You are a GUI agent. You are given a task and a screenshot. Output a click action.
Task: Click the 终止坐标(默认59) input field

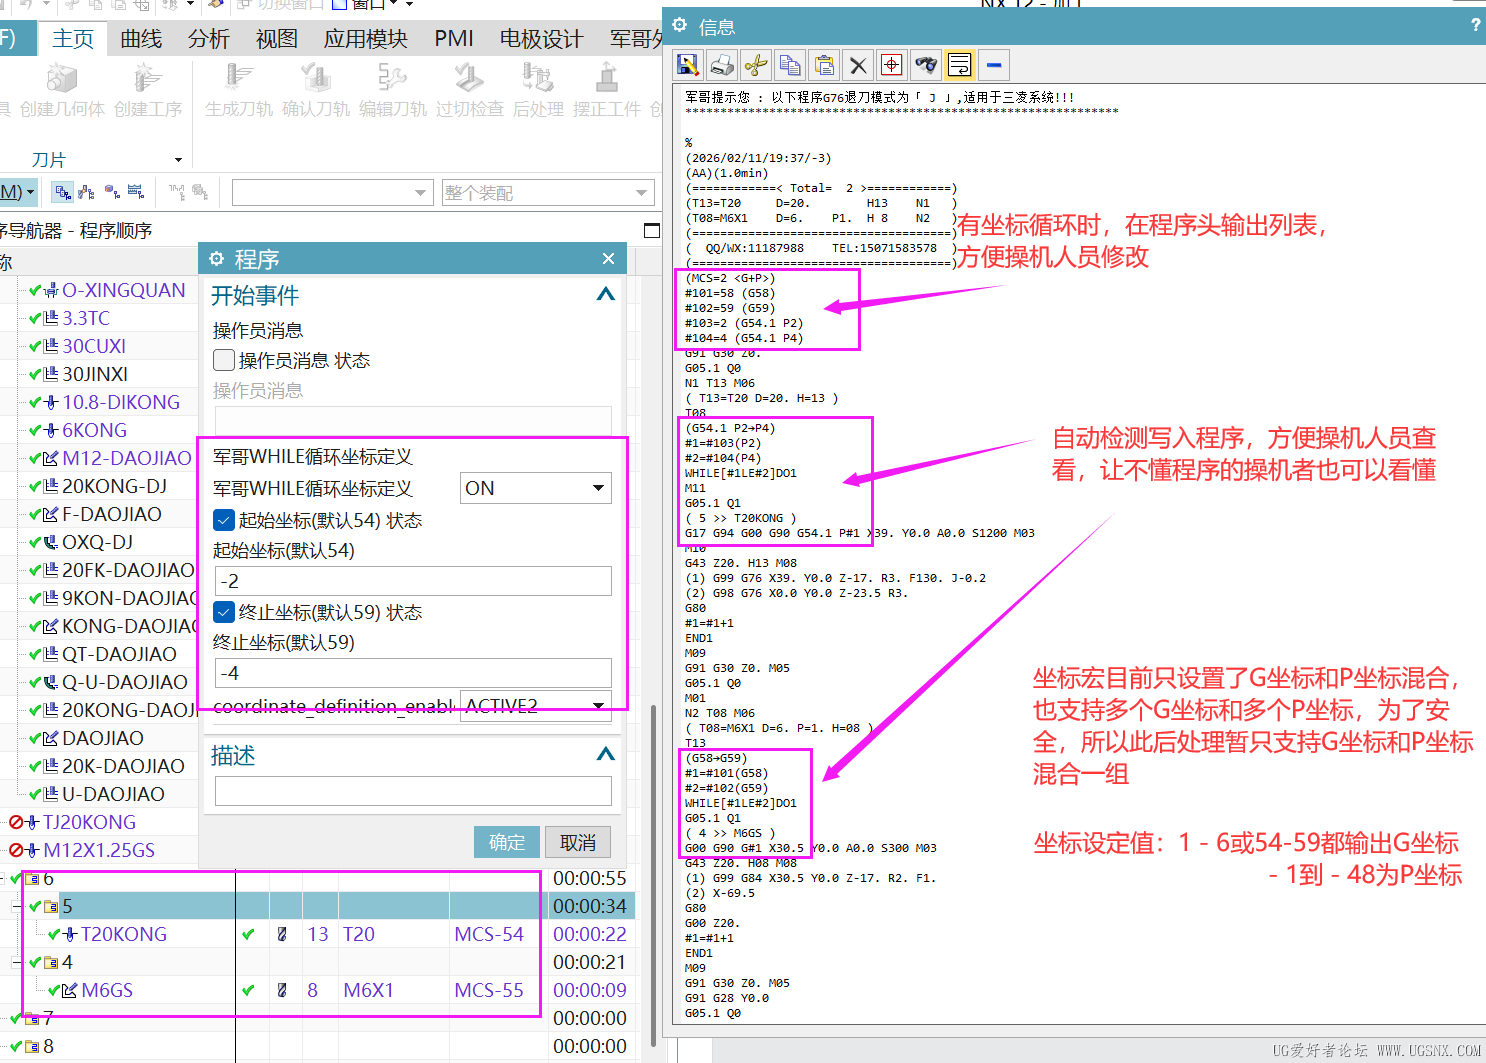point(413,673)
